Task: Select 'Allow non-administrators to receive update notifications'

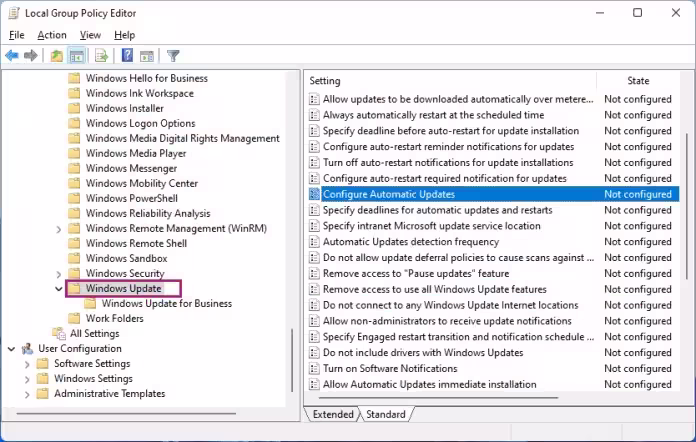Action: pyautogui.click(x=447, y=321)
